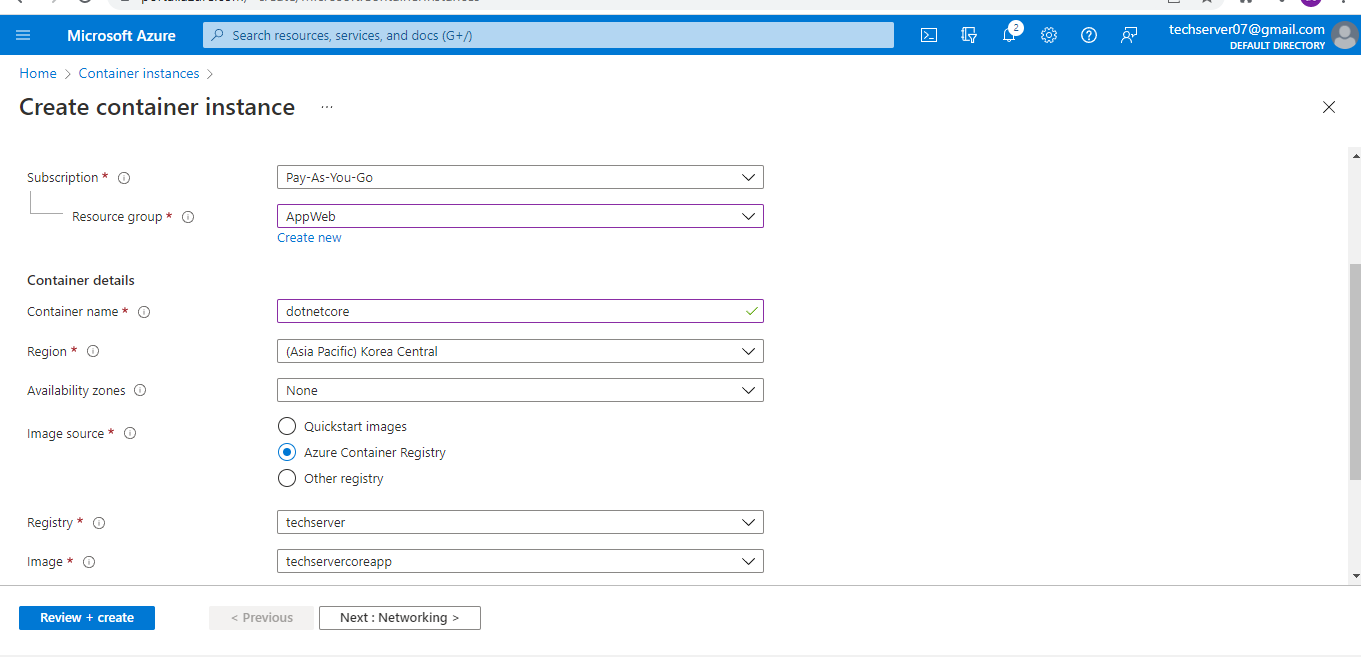Click the scrollbar up arrow
The height and width of the screenshot is (657, 1361).
click(1355, 156)
